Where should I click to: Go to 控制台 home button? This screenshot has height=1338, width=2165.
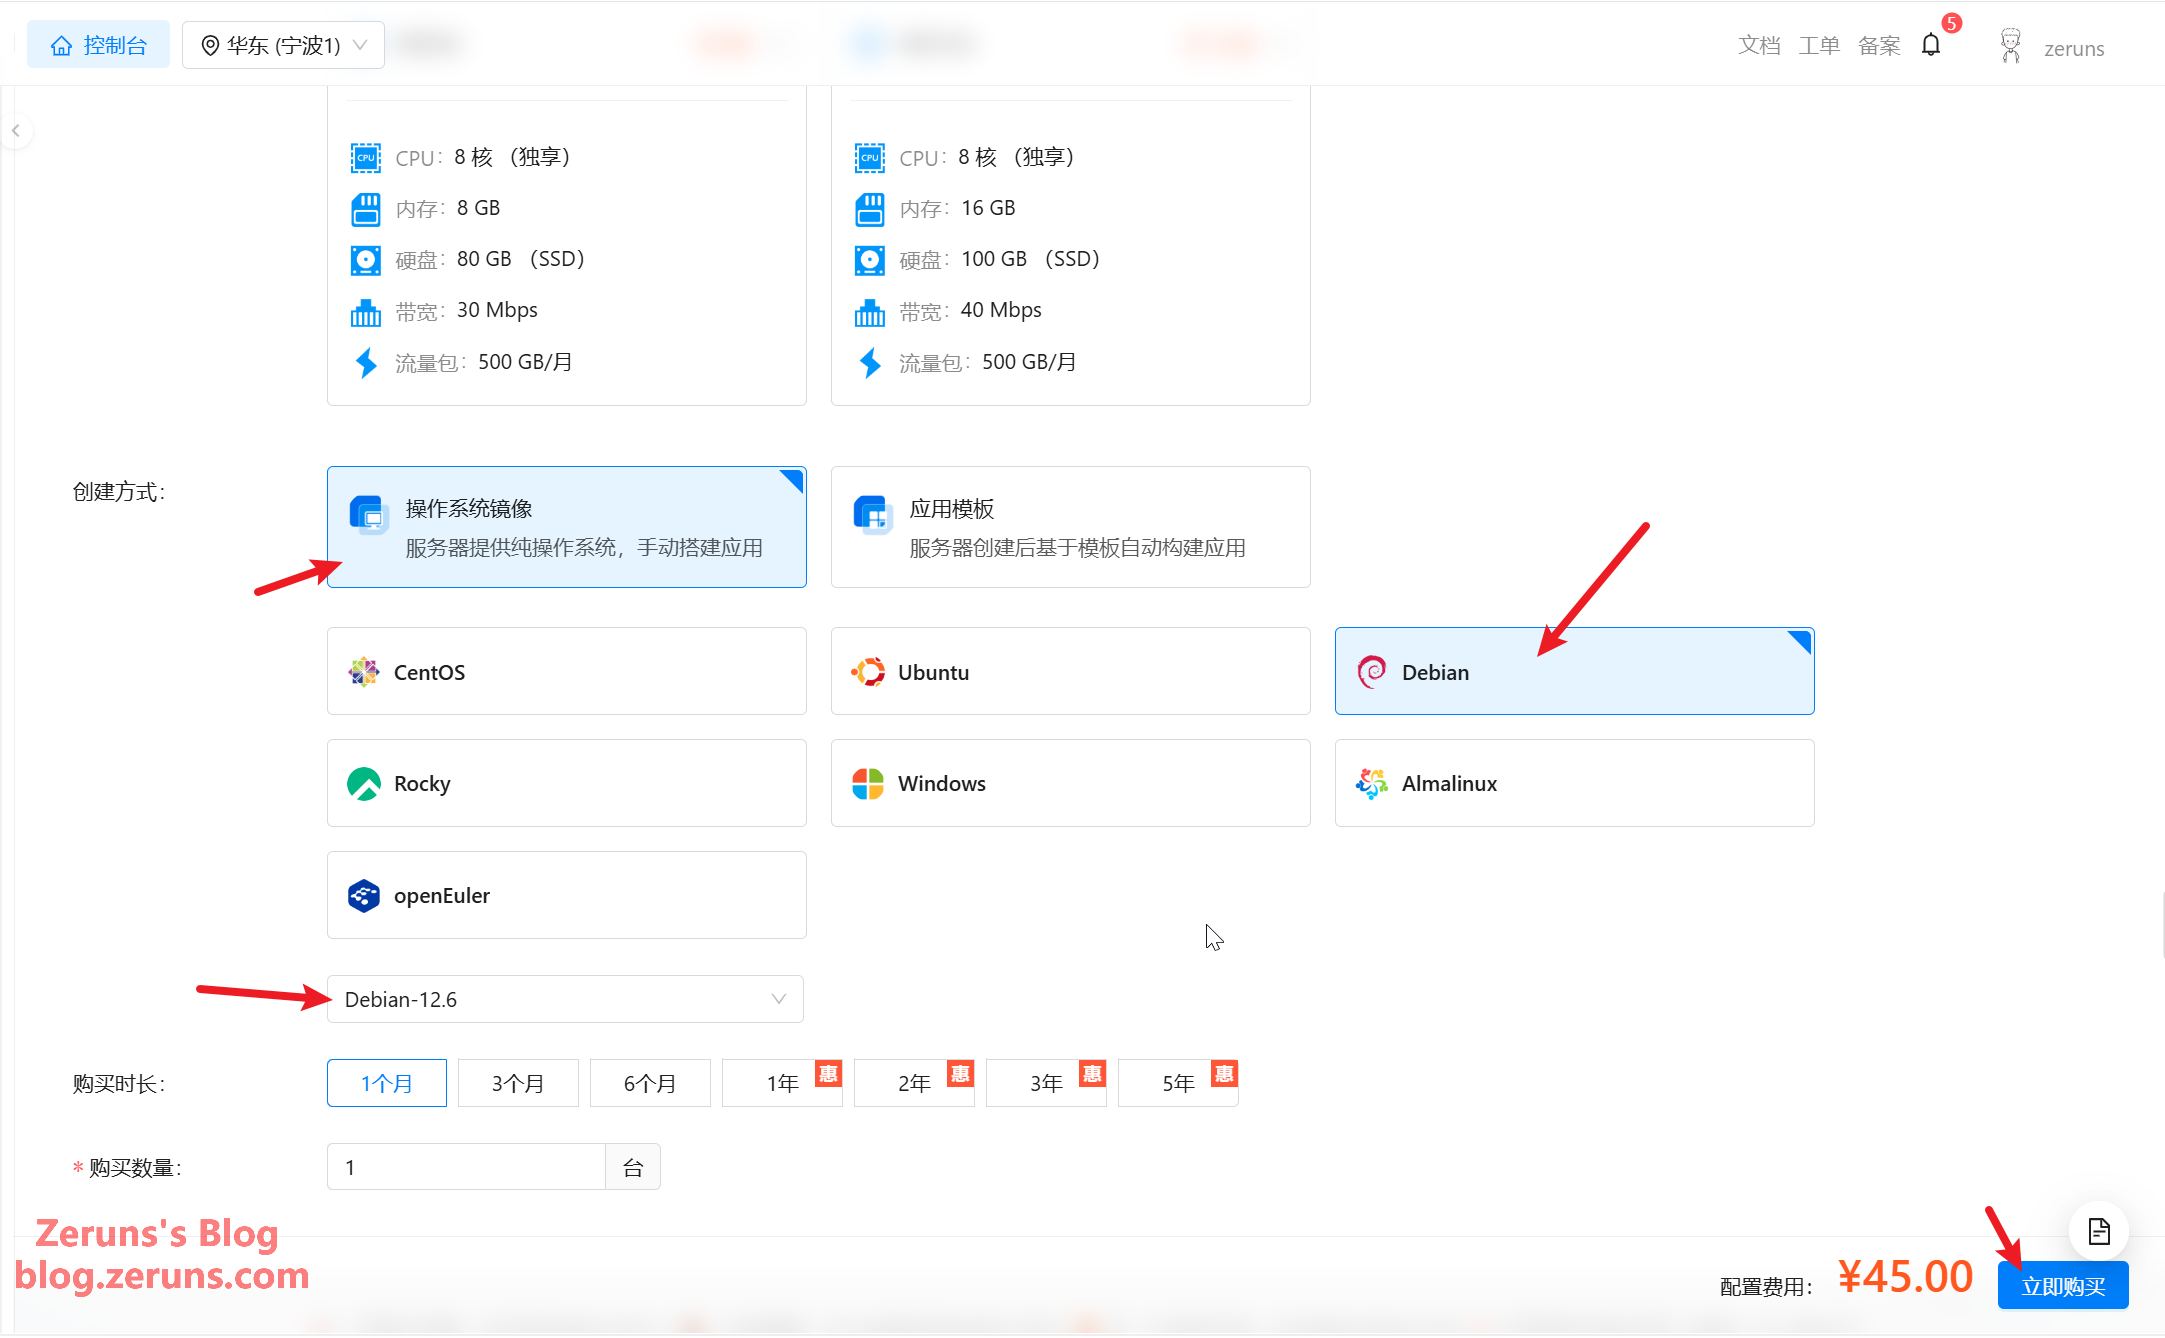tap(98, 45)
